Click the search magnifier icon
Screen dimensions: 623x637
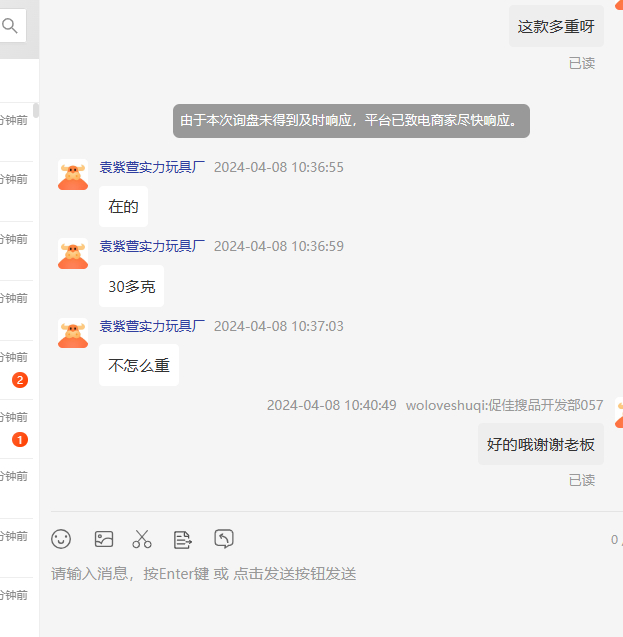[x=11, y=27]
